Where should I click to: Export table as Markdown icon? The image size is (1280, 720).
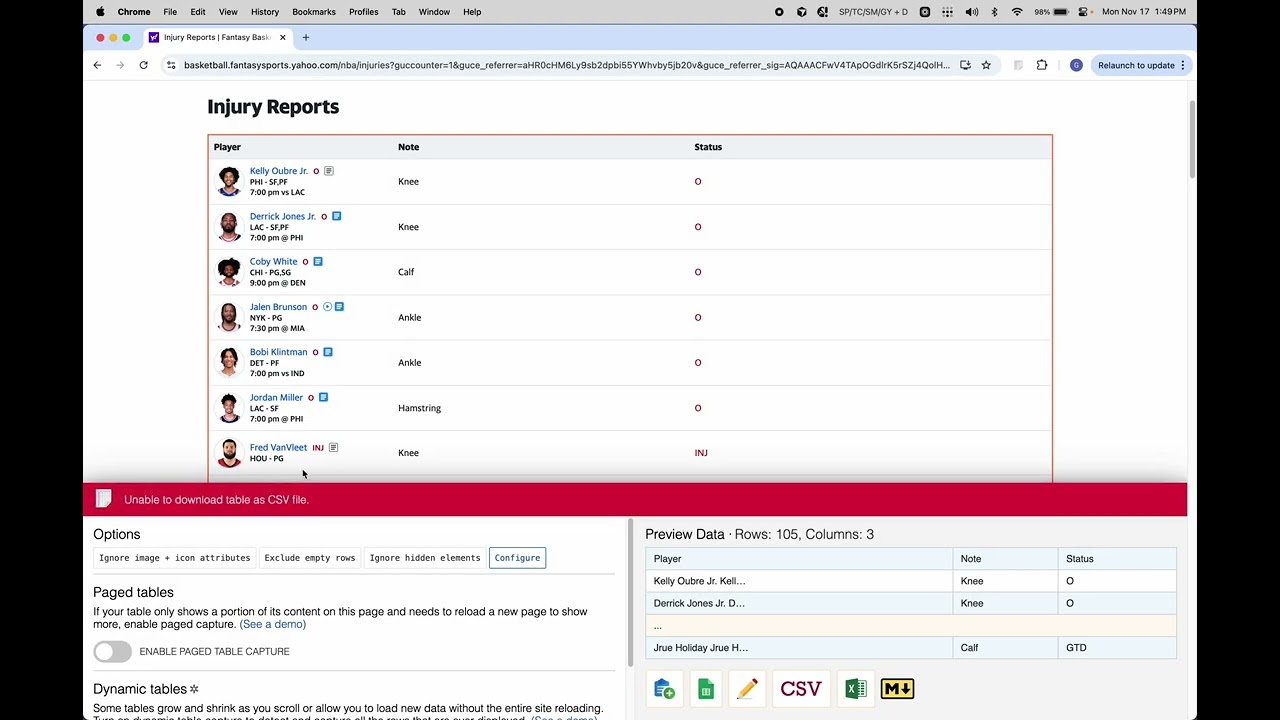[x=897, y=689]
